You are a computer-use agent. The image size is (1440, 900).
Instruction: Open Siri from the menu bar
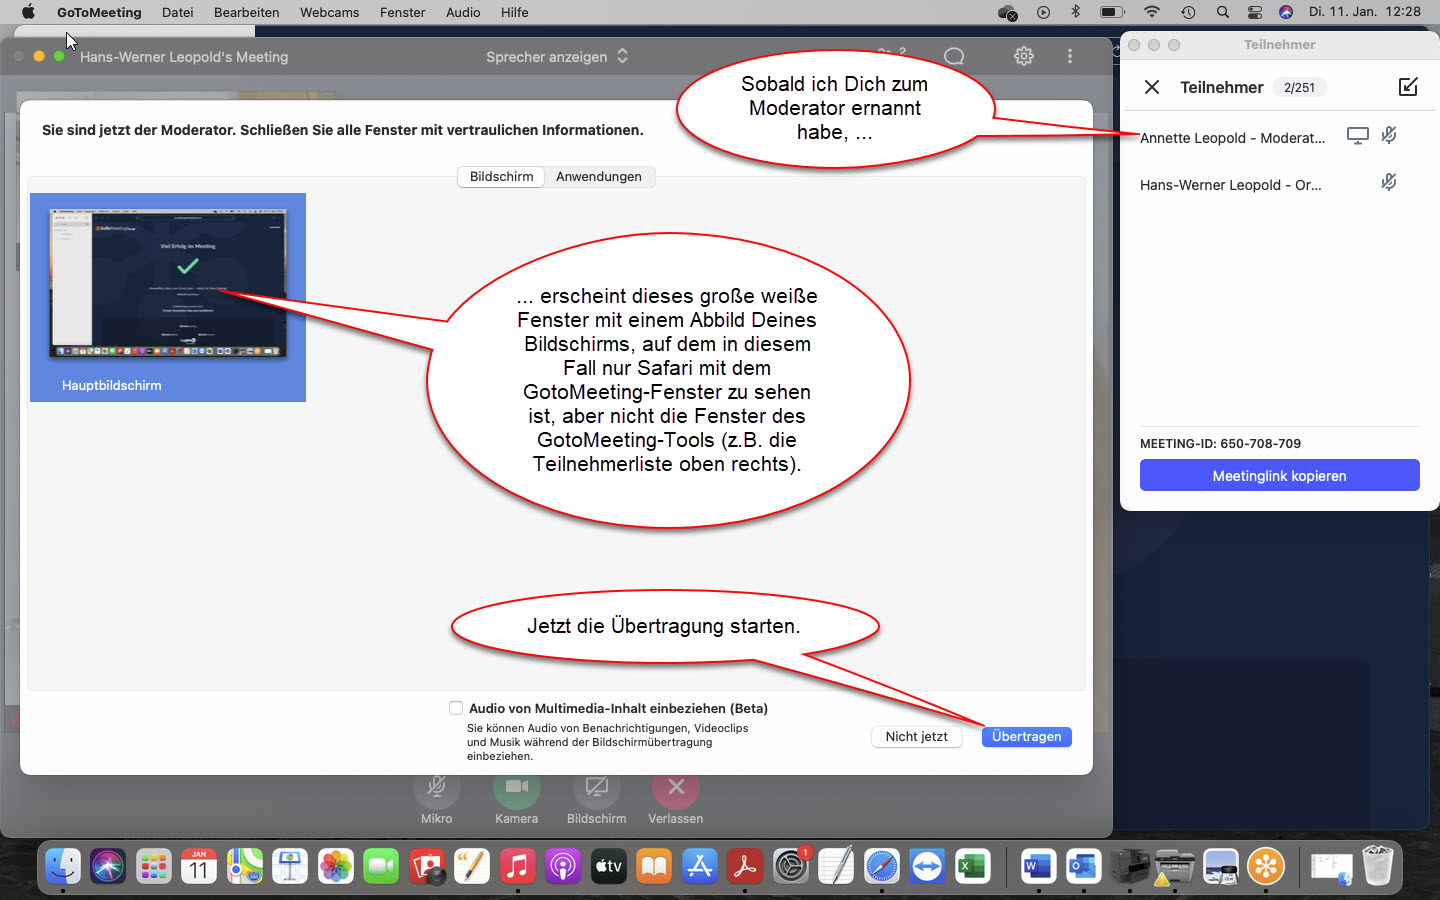click(1286, 12)
